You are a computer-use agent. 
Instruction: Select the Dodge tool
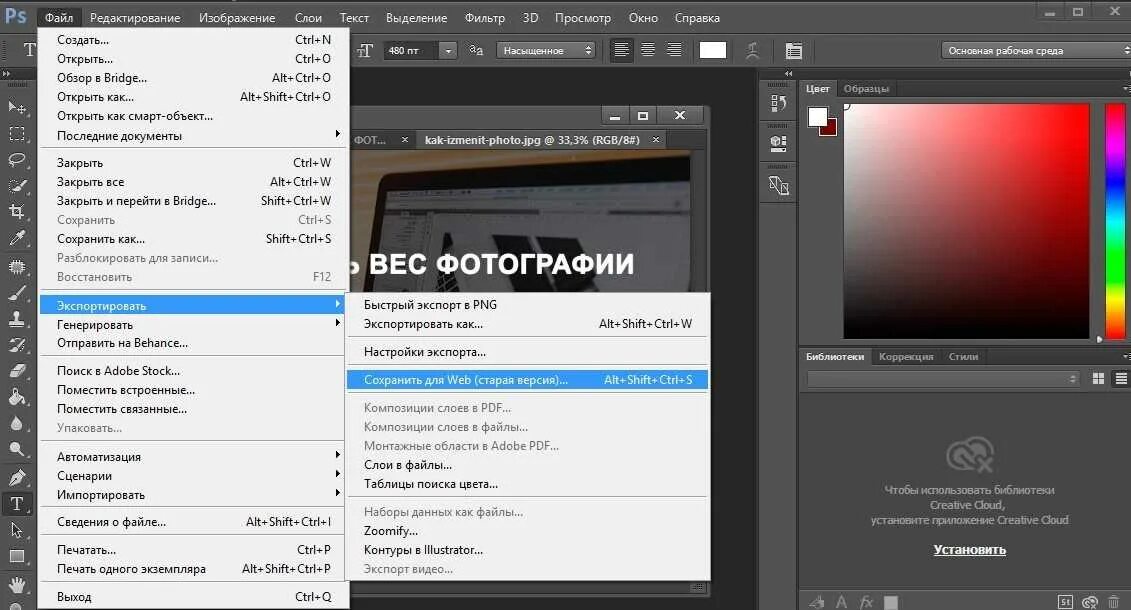(x=17, y=450)
